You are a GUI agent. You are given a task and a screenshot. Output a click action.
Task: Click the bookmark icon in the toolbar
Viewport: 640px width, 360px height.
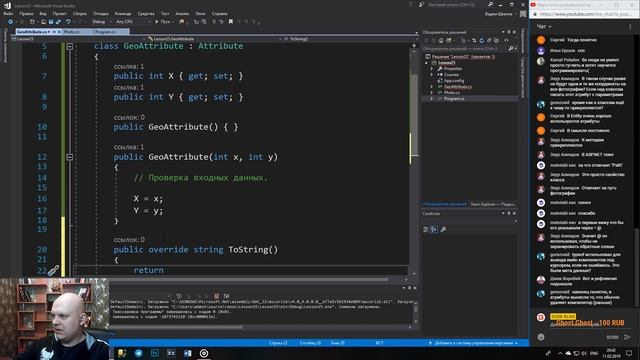point(231,22)
